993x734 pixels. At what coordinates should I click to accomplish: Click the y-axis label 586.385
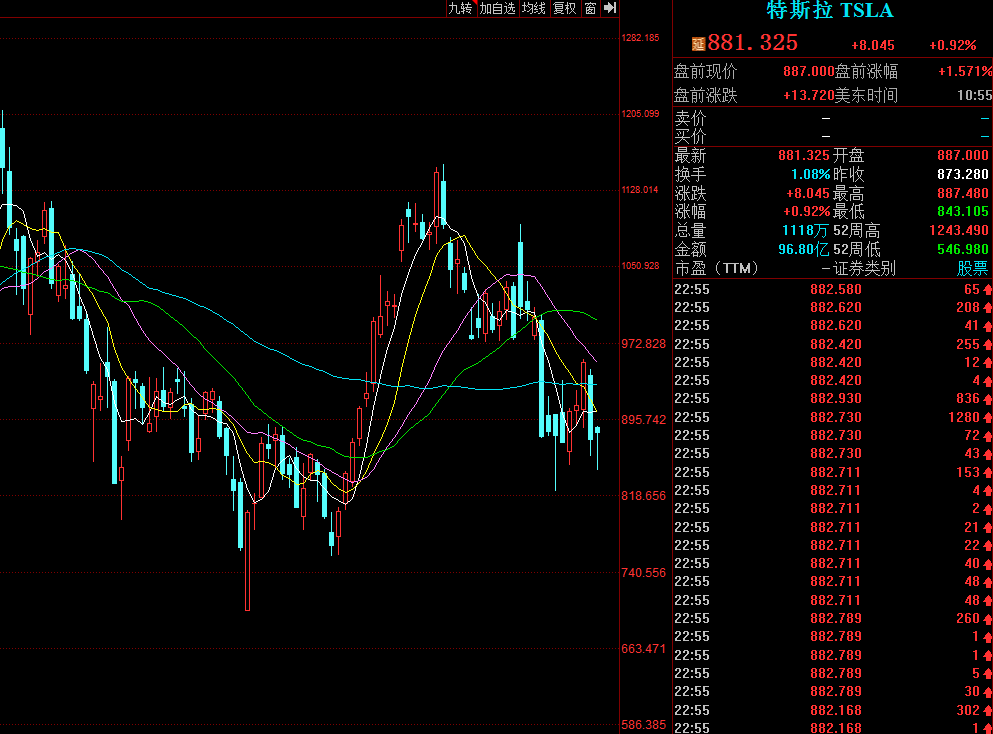[643, 725]
